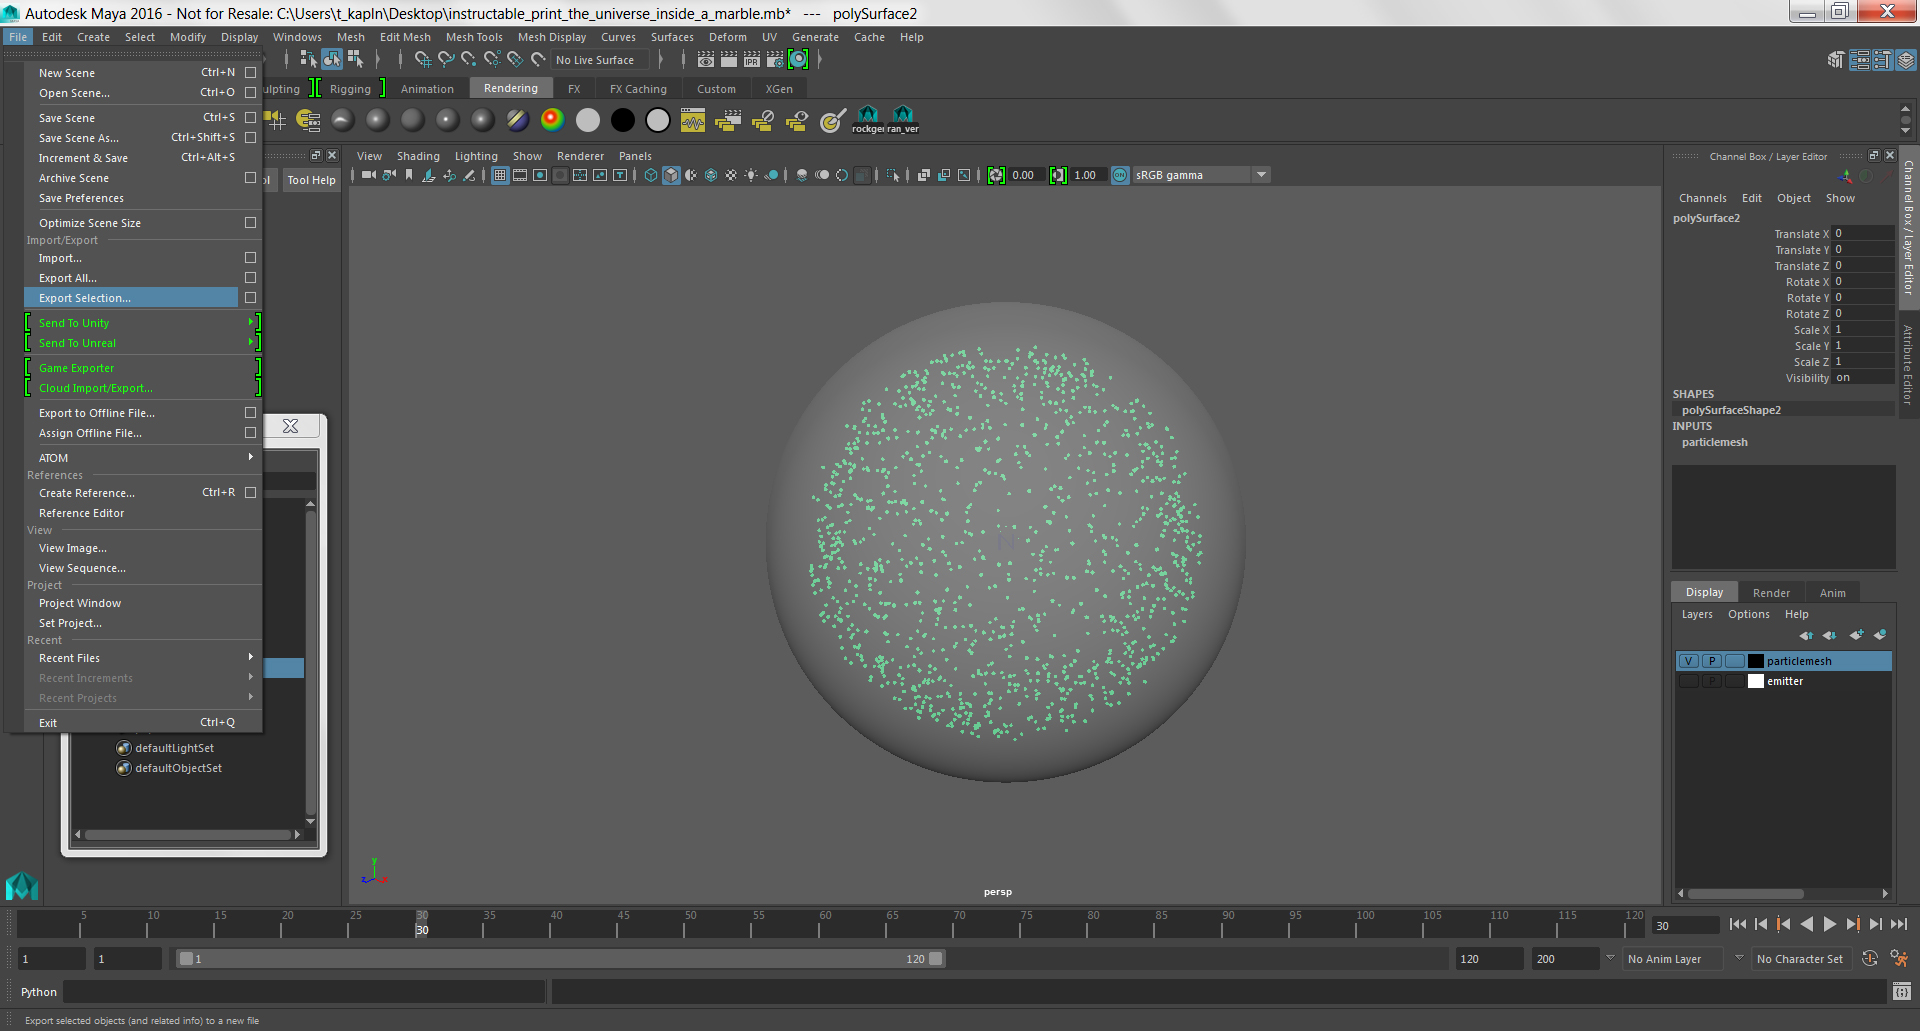The width and height of the screenshot is (1920, 1031).
Task: Click go to end of playback range button
Action: (1899, 925)
